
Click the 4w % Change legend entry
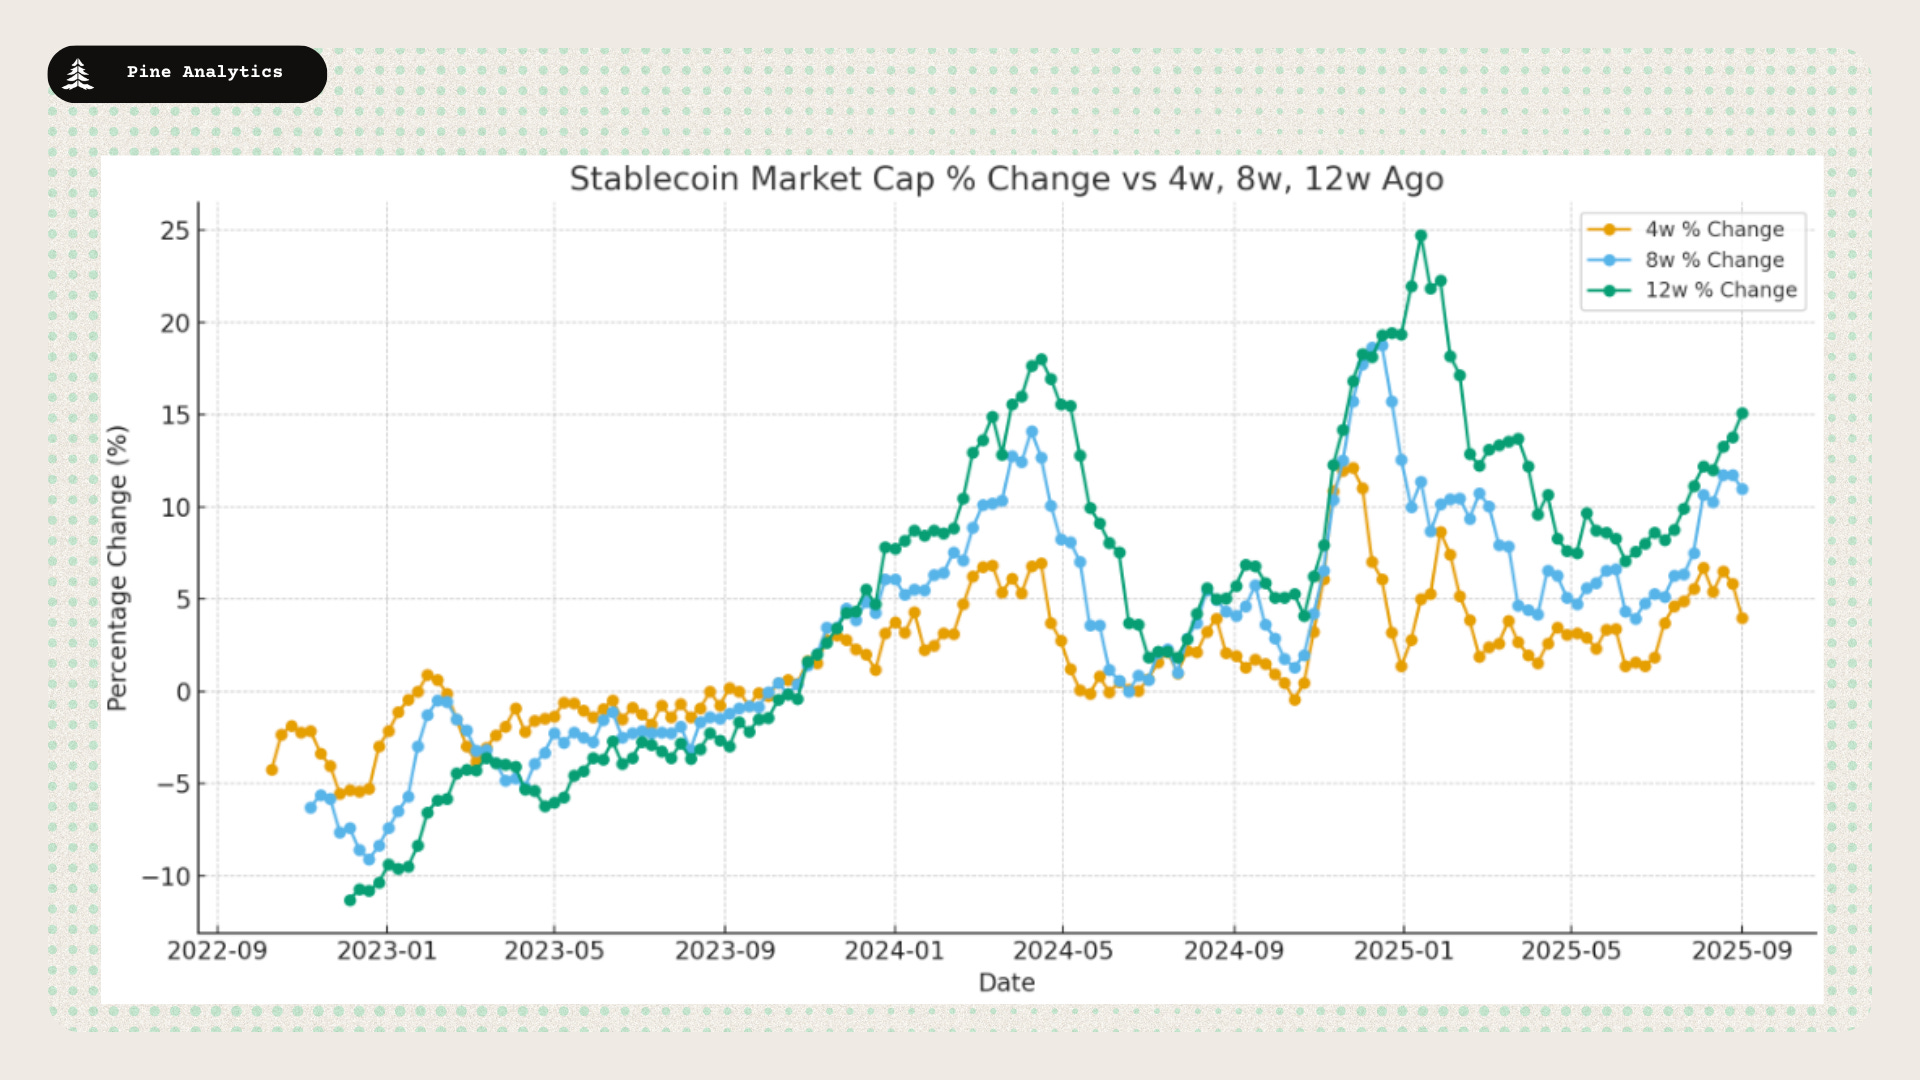pyautogui.click(x=1714, y=230)
